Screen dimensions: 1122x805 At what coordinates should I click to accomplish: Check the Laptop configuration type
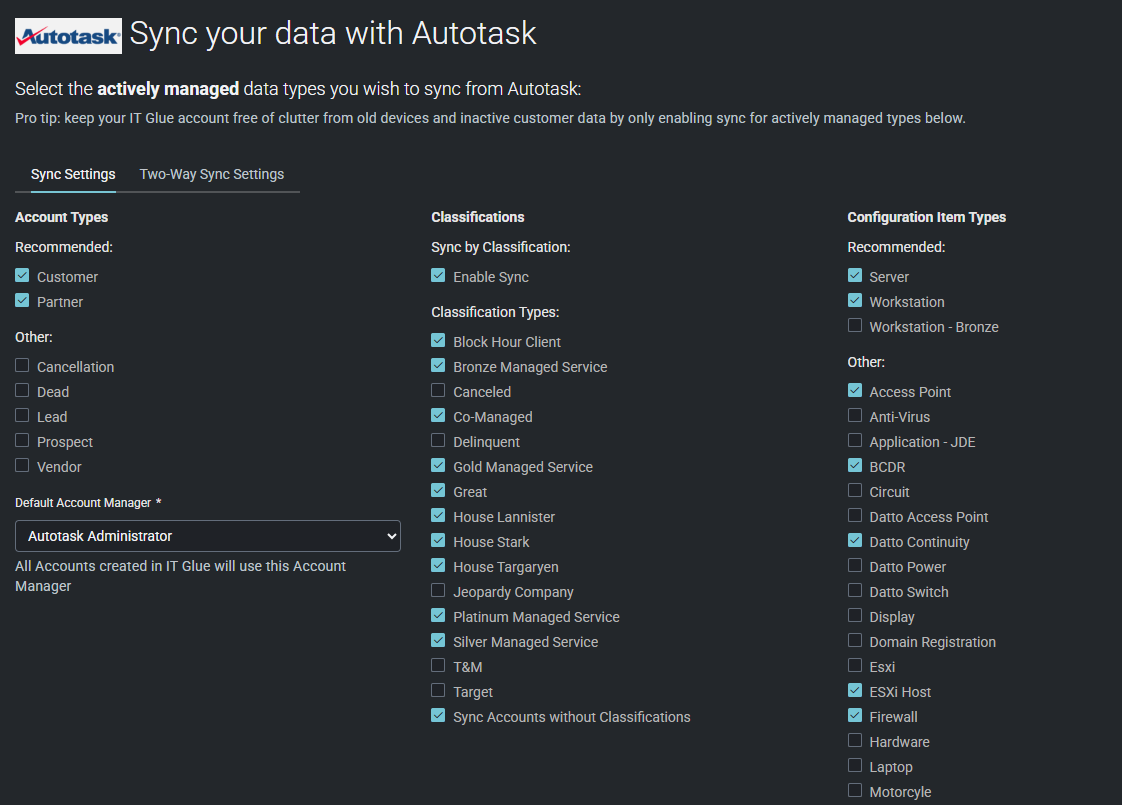pyautogui.click(x=855, y=766)
